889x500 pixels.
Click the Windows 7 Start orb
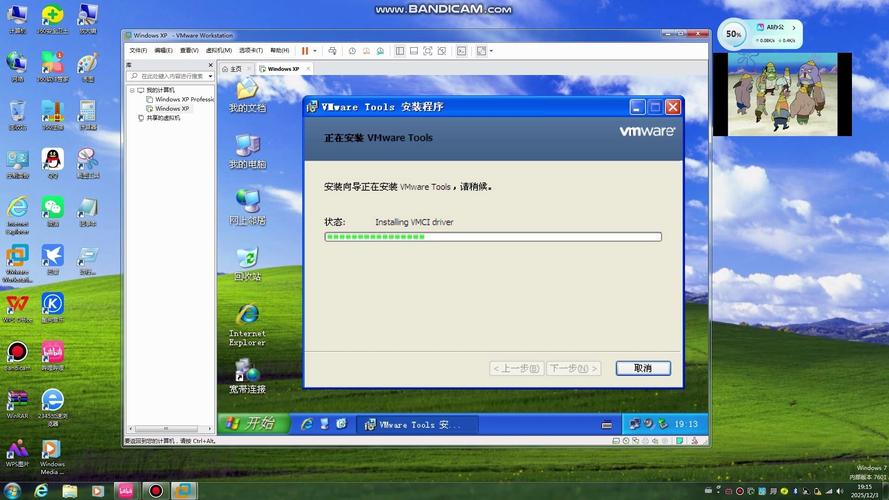pos(12,490)
